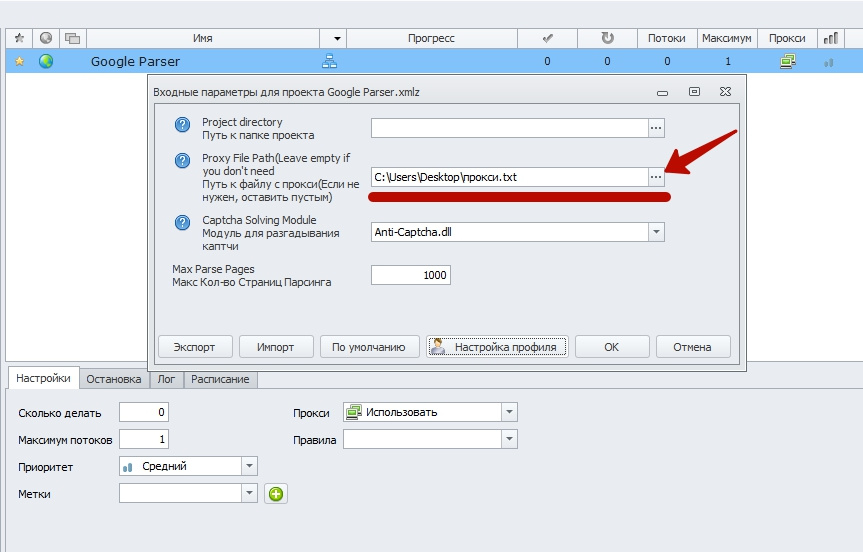This screenshot has width=863, height=552.
Task: Switch to the Остановка tab
Action: pyautogui.click(x=114, y=379)
